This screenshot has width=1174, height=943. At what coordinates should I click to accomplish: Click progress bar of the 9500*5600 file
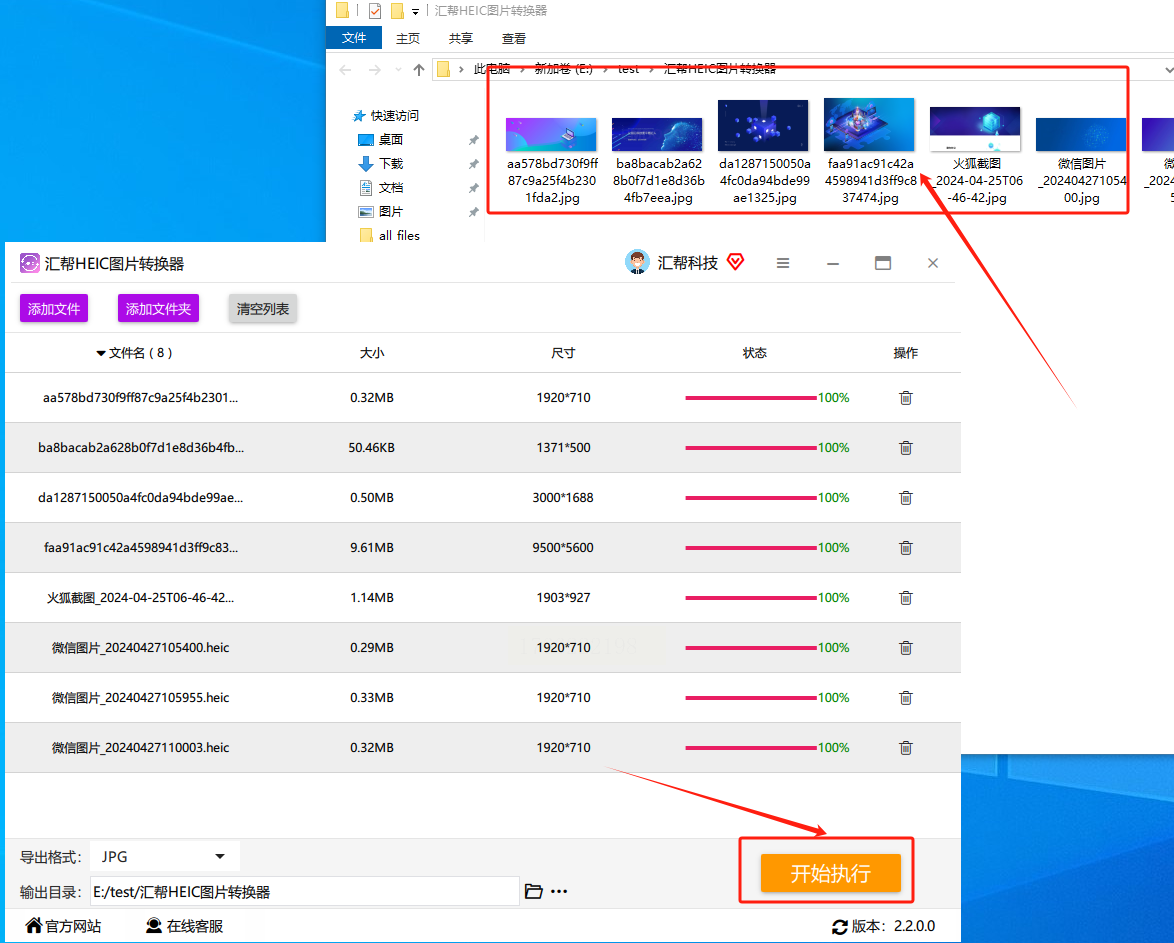pos(750,548)
